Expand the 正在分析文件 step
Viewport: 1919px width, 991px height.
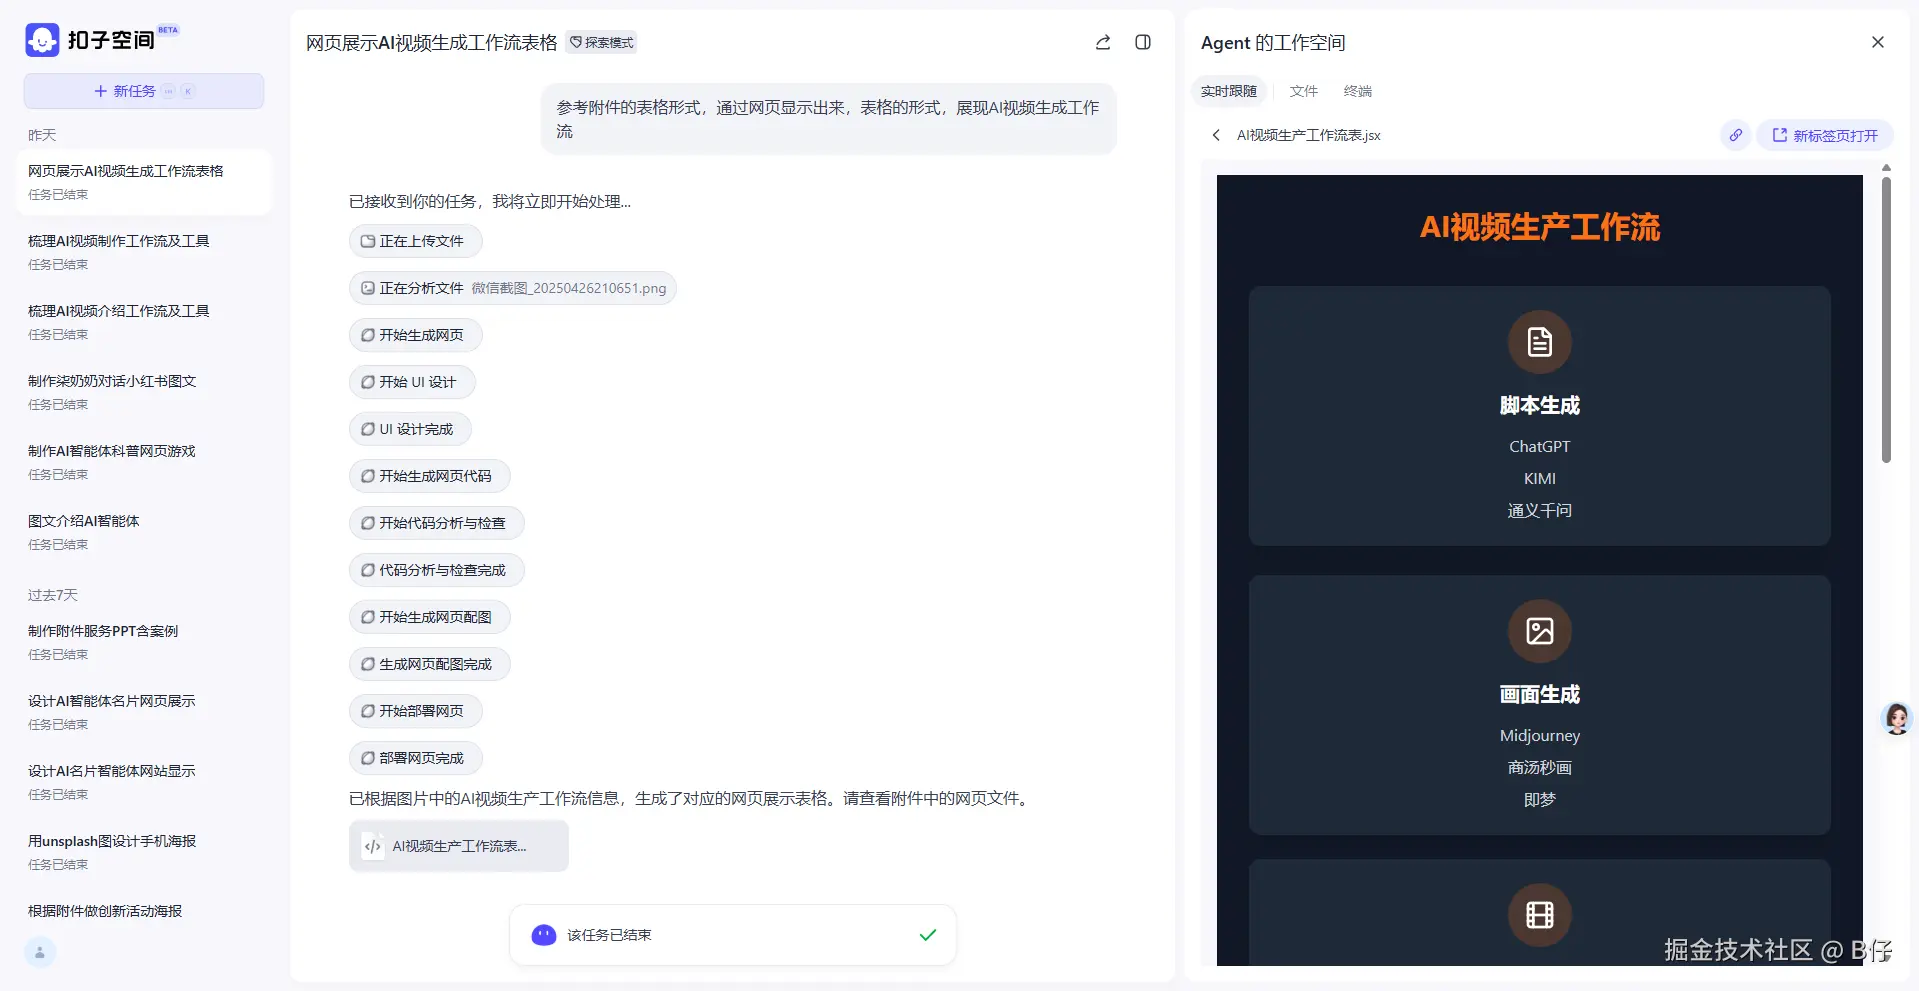pos(513,288)
